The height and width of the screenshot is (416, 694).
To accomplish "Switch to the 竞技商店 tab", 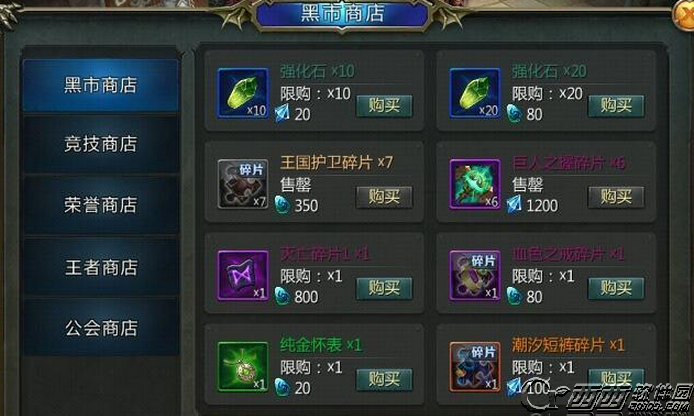I will (x=101, y=144).
